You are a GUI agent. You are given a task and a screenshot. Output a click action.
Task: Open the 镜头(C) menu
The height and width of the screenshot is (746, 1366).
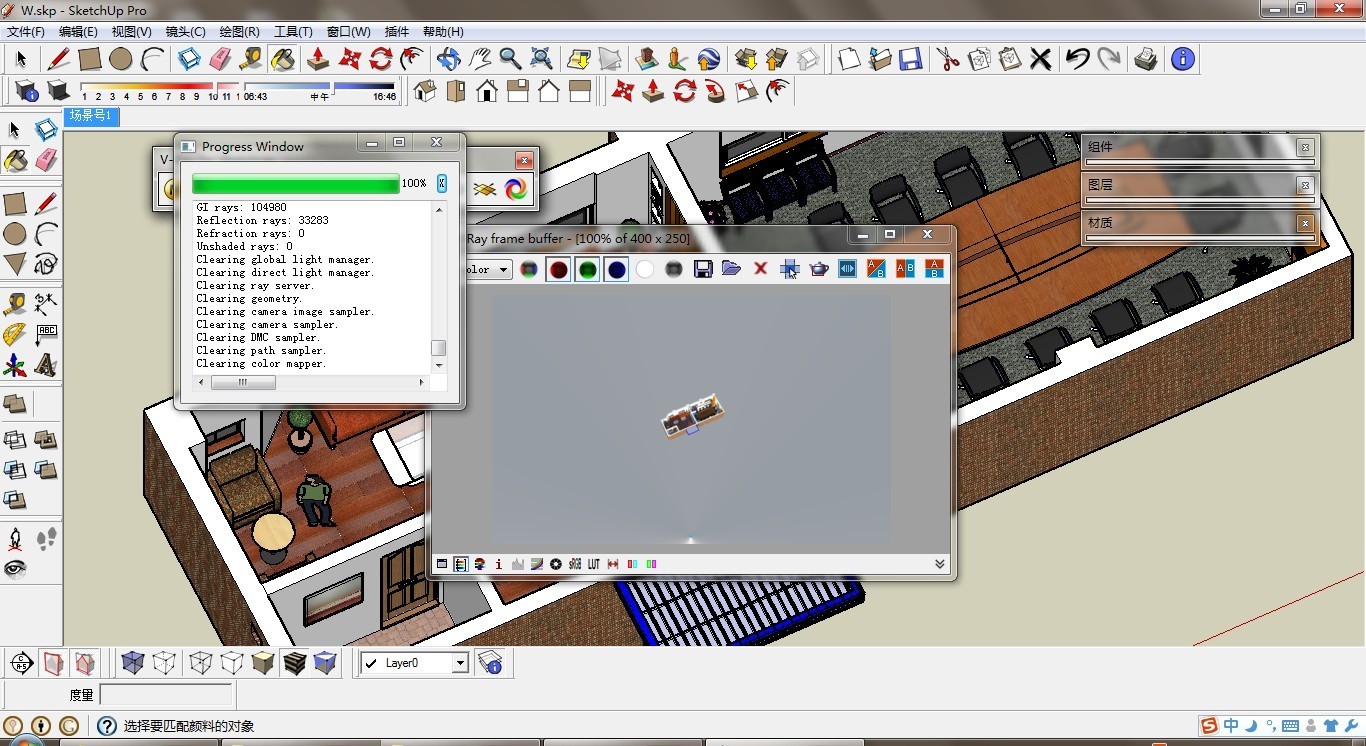pyautogui.click(x=185, y=32)
